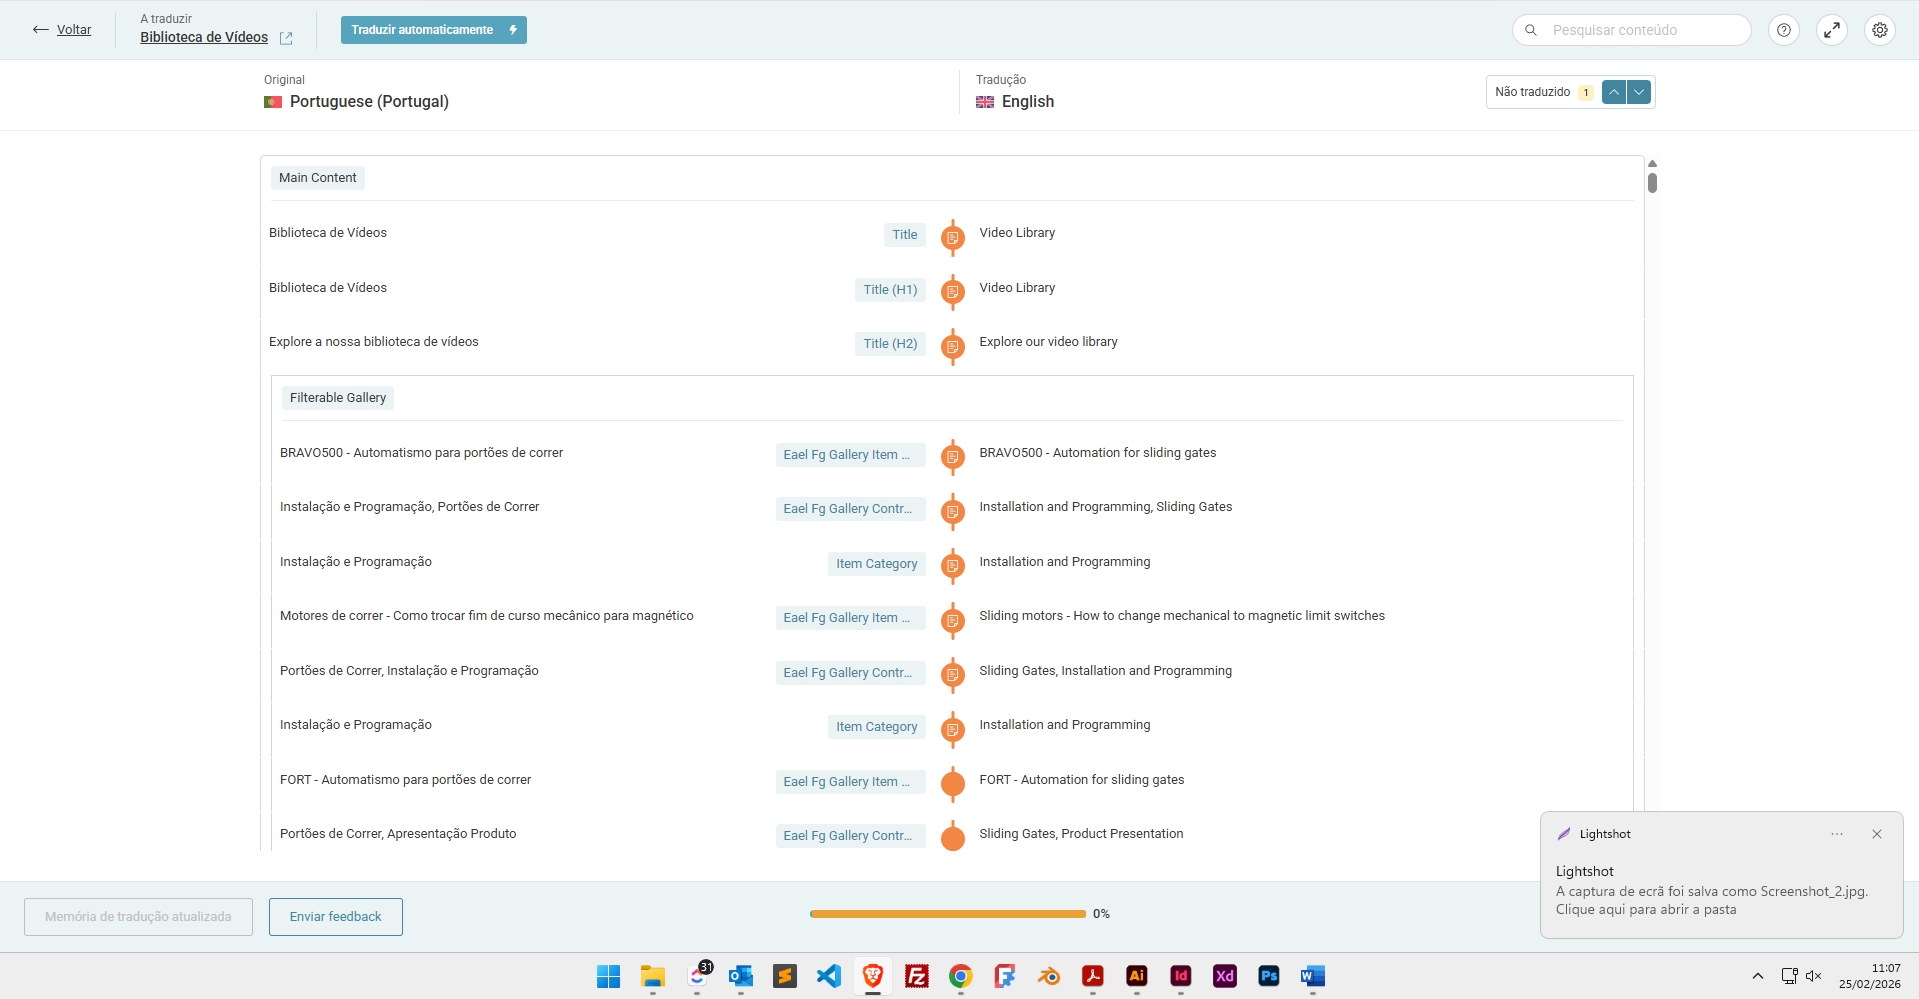The height and width of the screenshot is (999, 1919).
Task: Open FileZilla from the taskbar
Action: pyautogui.click(x=917, y=976)
